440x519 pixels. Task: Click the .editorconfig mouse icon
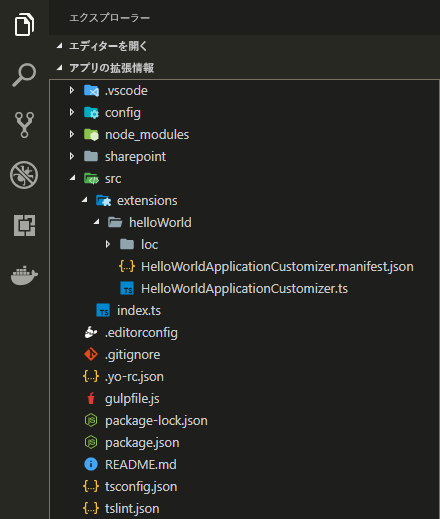(x=91, y=332)
